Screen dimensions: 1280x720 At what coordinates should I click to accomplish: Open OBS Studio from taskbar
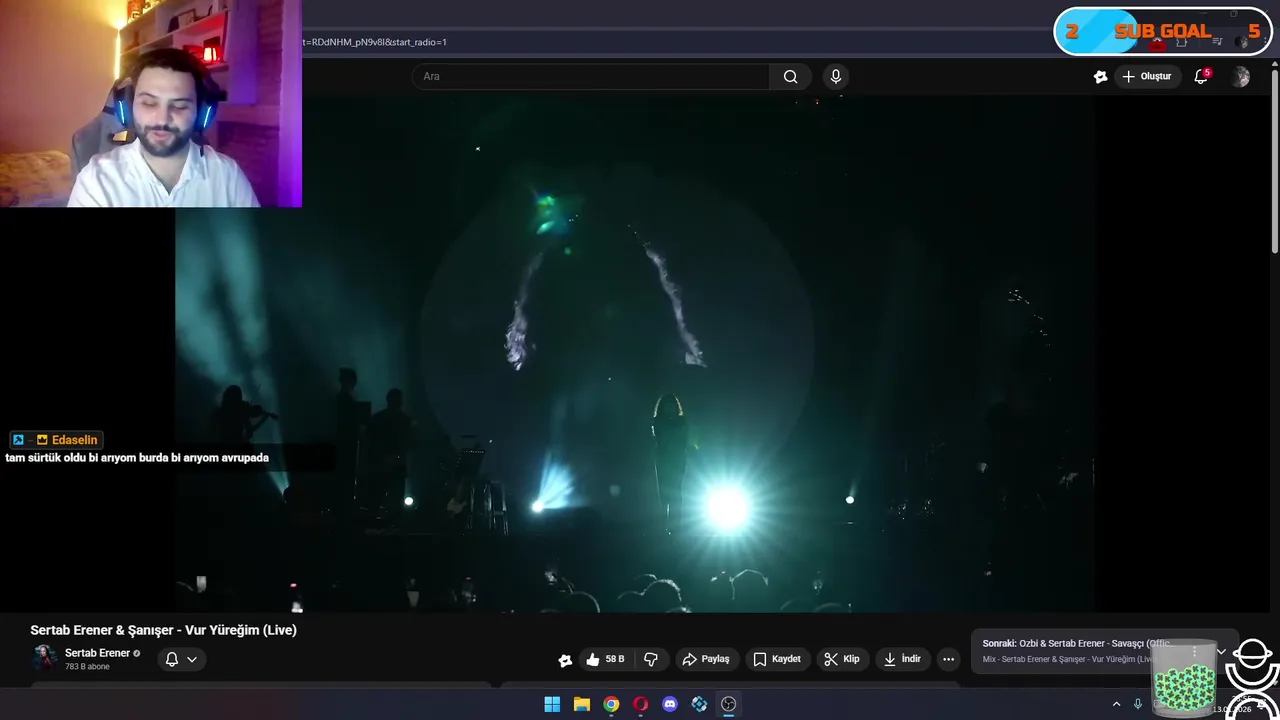tap(729, 704)
